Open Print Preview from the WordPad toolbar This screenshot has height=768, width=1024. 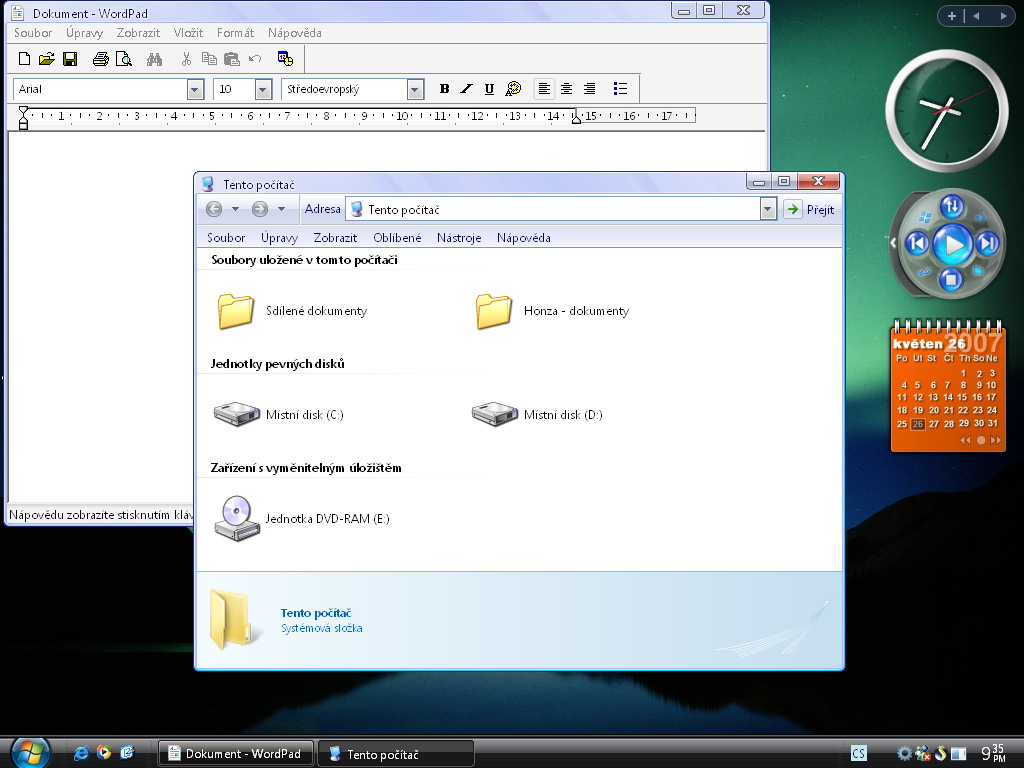[123, 59]
